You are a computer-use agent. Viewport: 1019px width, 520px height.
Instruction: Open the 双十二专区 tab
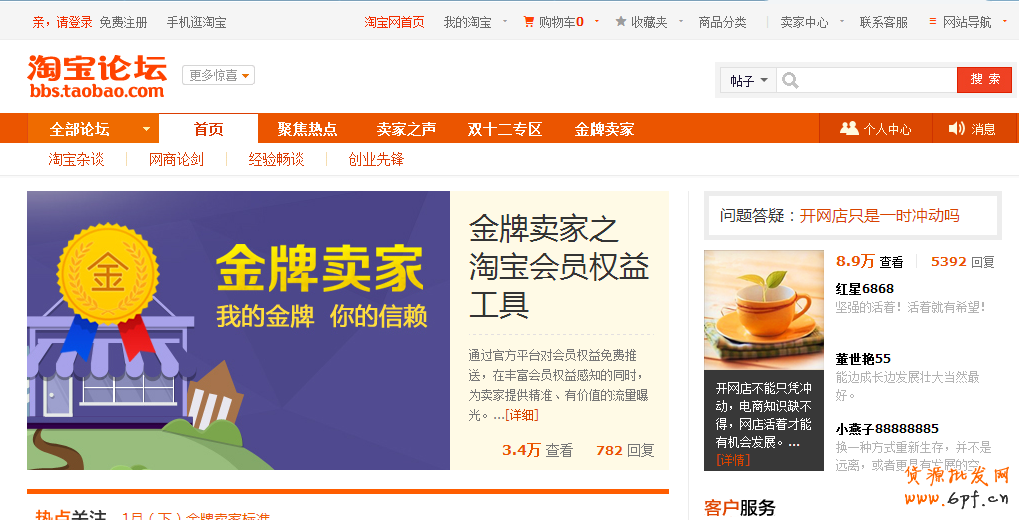point(505,129)
